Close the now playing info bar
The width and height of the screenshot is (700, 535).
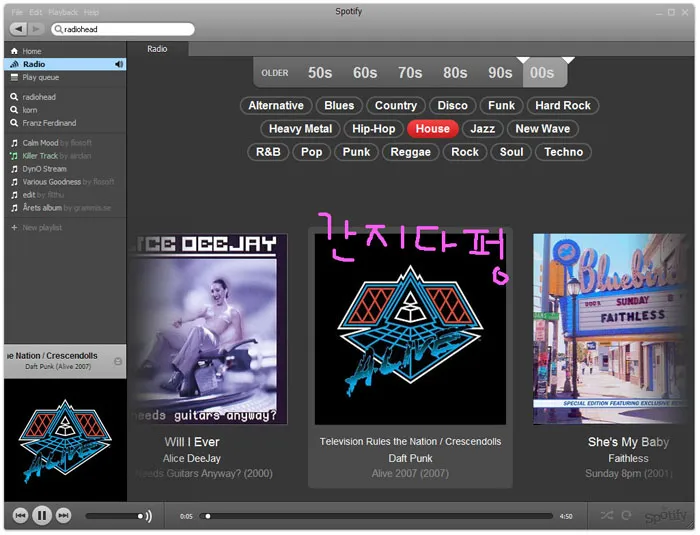(118, 361)
